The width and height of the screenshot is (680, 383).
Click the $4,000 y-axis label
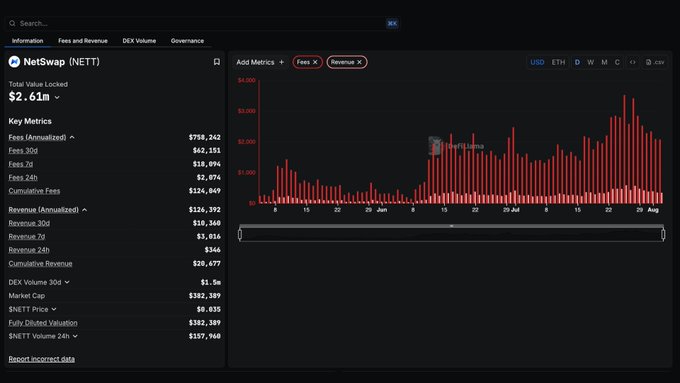click(x=247, y=80)
